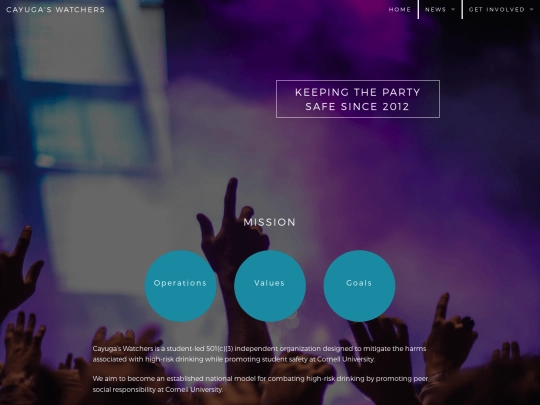Expand the Get Involved dropdown arrow

click(531, 9)
